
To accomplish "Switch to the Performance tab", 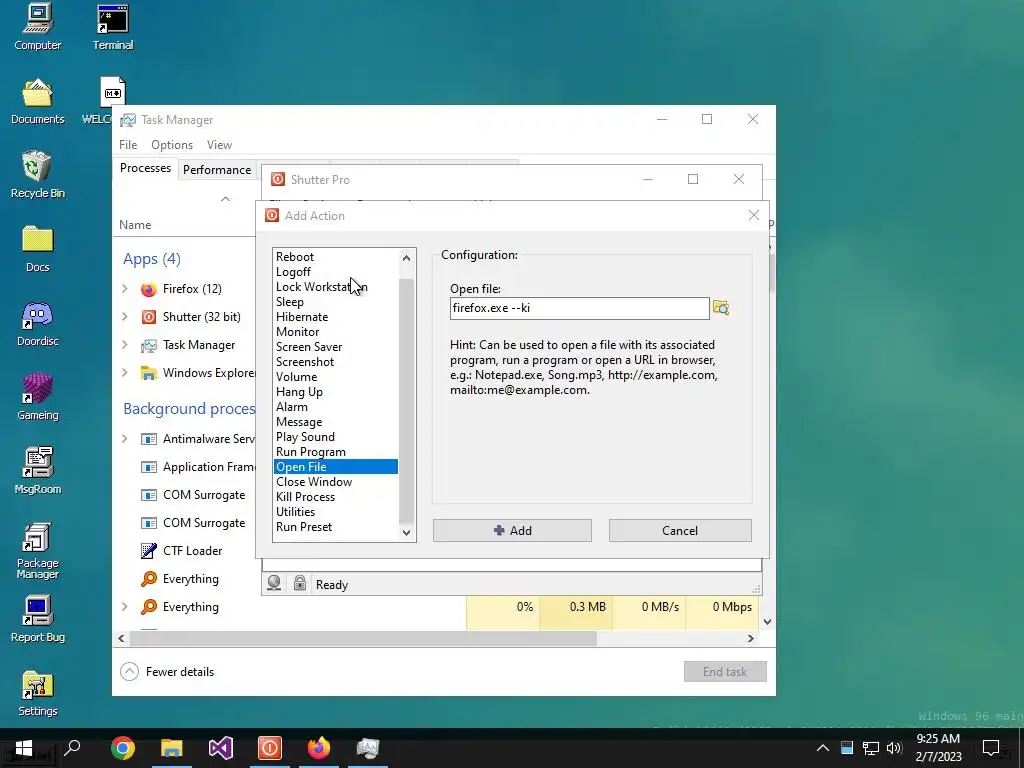I will (217, 170).
